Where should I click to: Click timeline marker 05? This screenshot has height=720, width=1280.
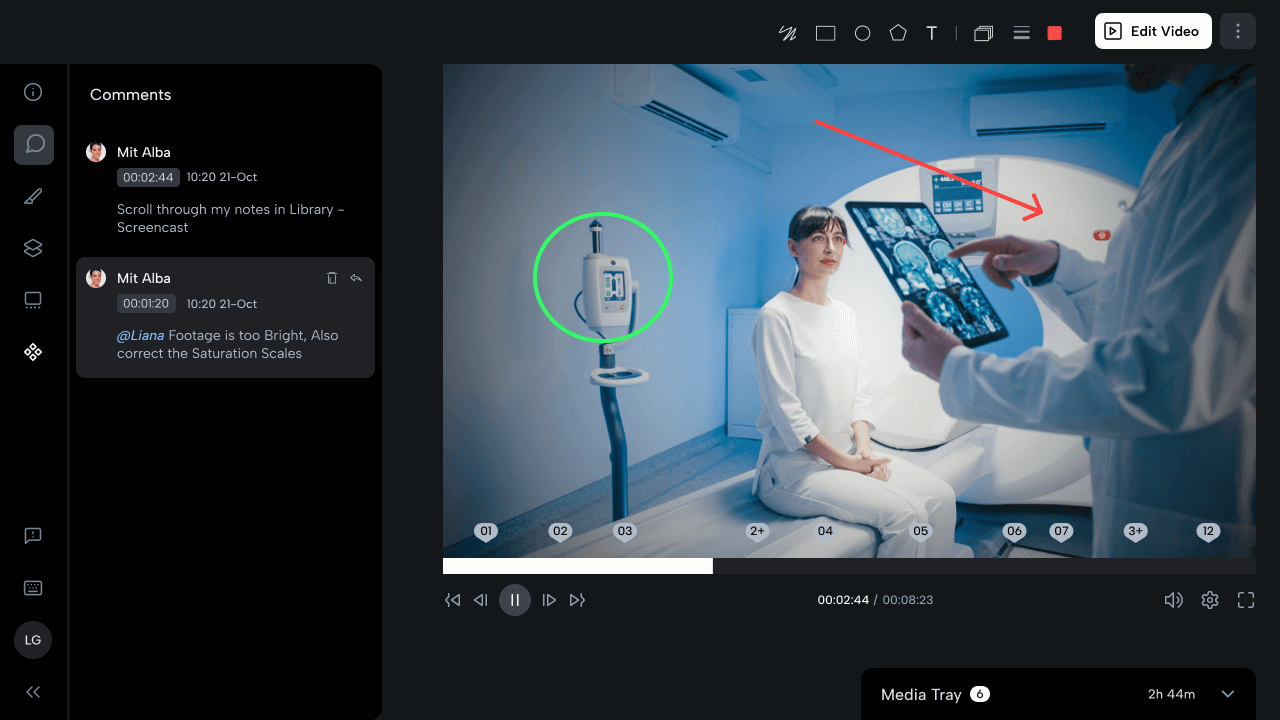[x=920, y=531]
